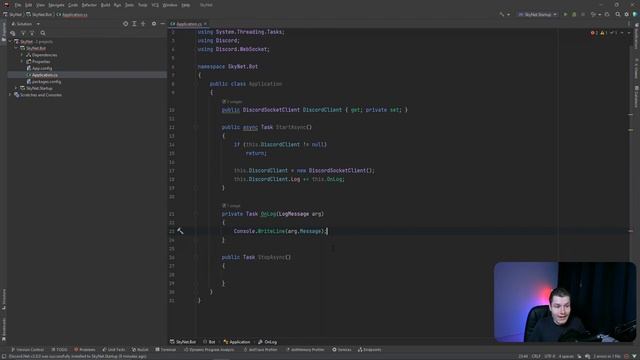The width and height of the screenshot is (640, 360).
Task: Expand Scratches and Consoles node
Action: coord(10,95)
